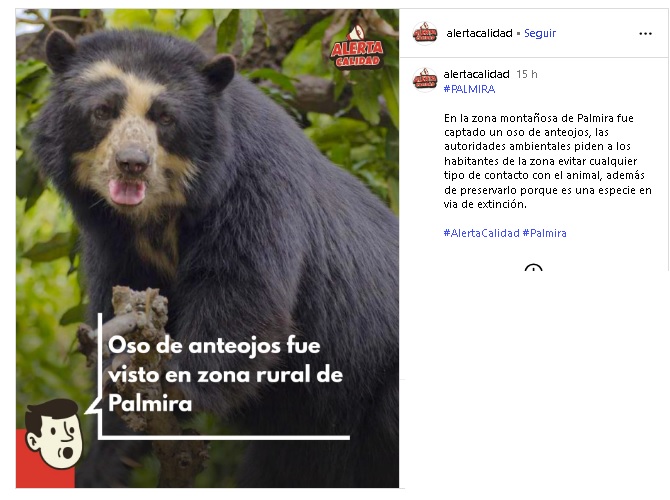The width and height of the screenshot is (670, 500).
Task: Open the #PALMIRA hashtag at caption top
Action: click(x=469, y=89)
